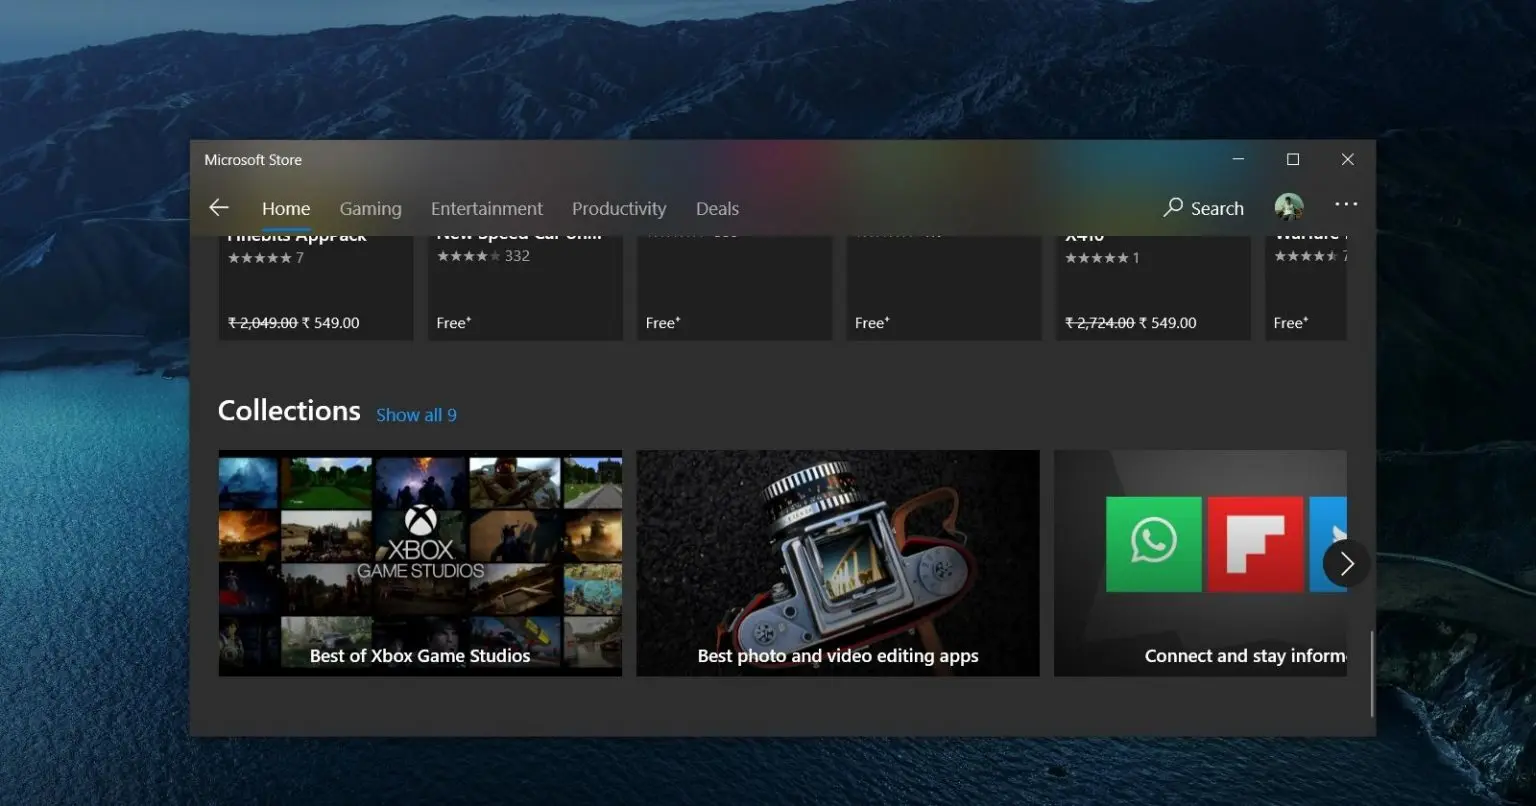Switch to the Deals tab

[x=717, y=209]
